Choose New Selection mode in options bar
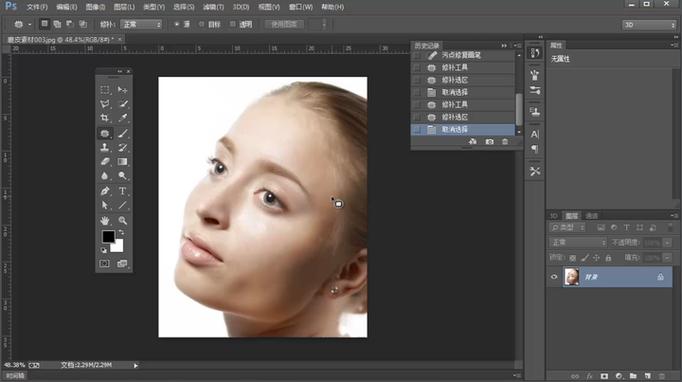 point(44,24)
